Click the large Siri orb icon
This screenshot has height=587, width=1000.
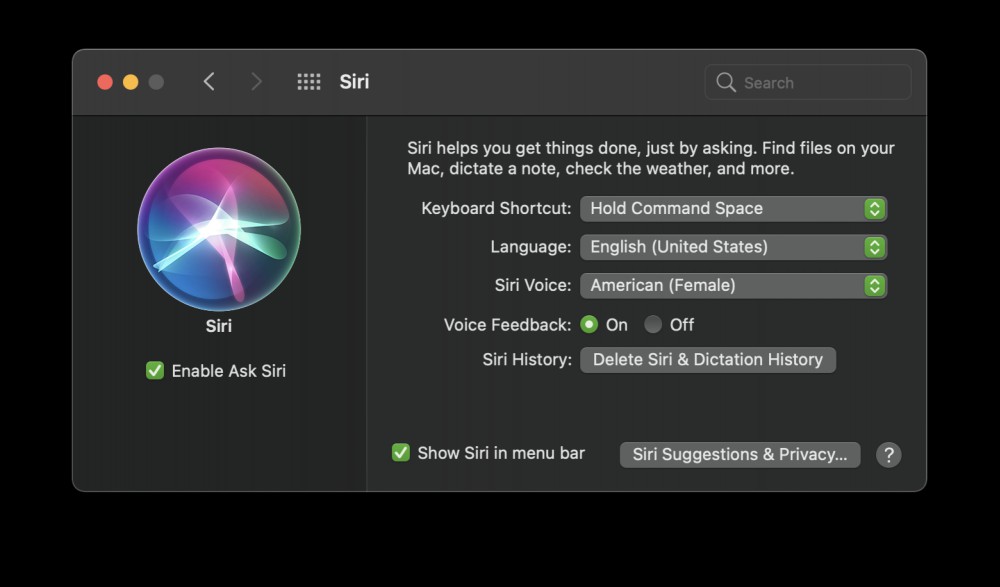pyautogui.click(x=219, y=229)
